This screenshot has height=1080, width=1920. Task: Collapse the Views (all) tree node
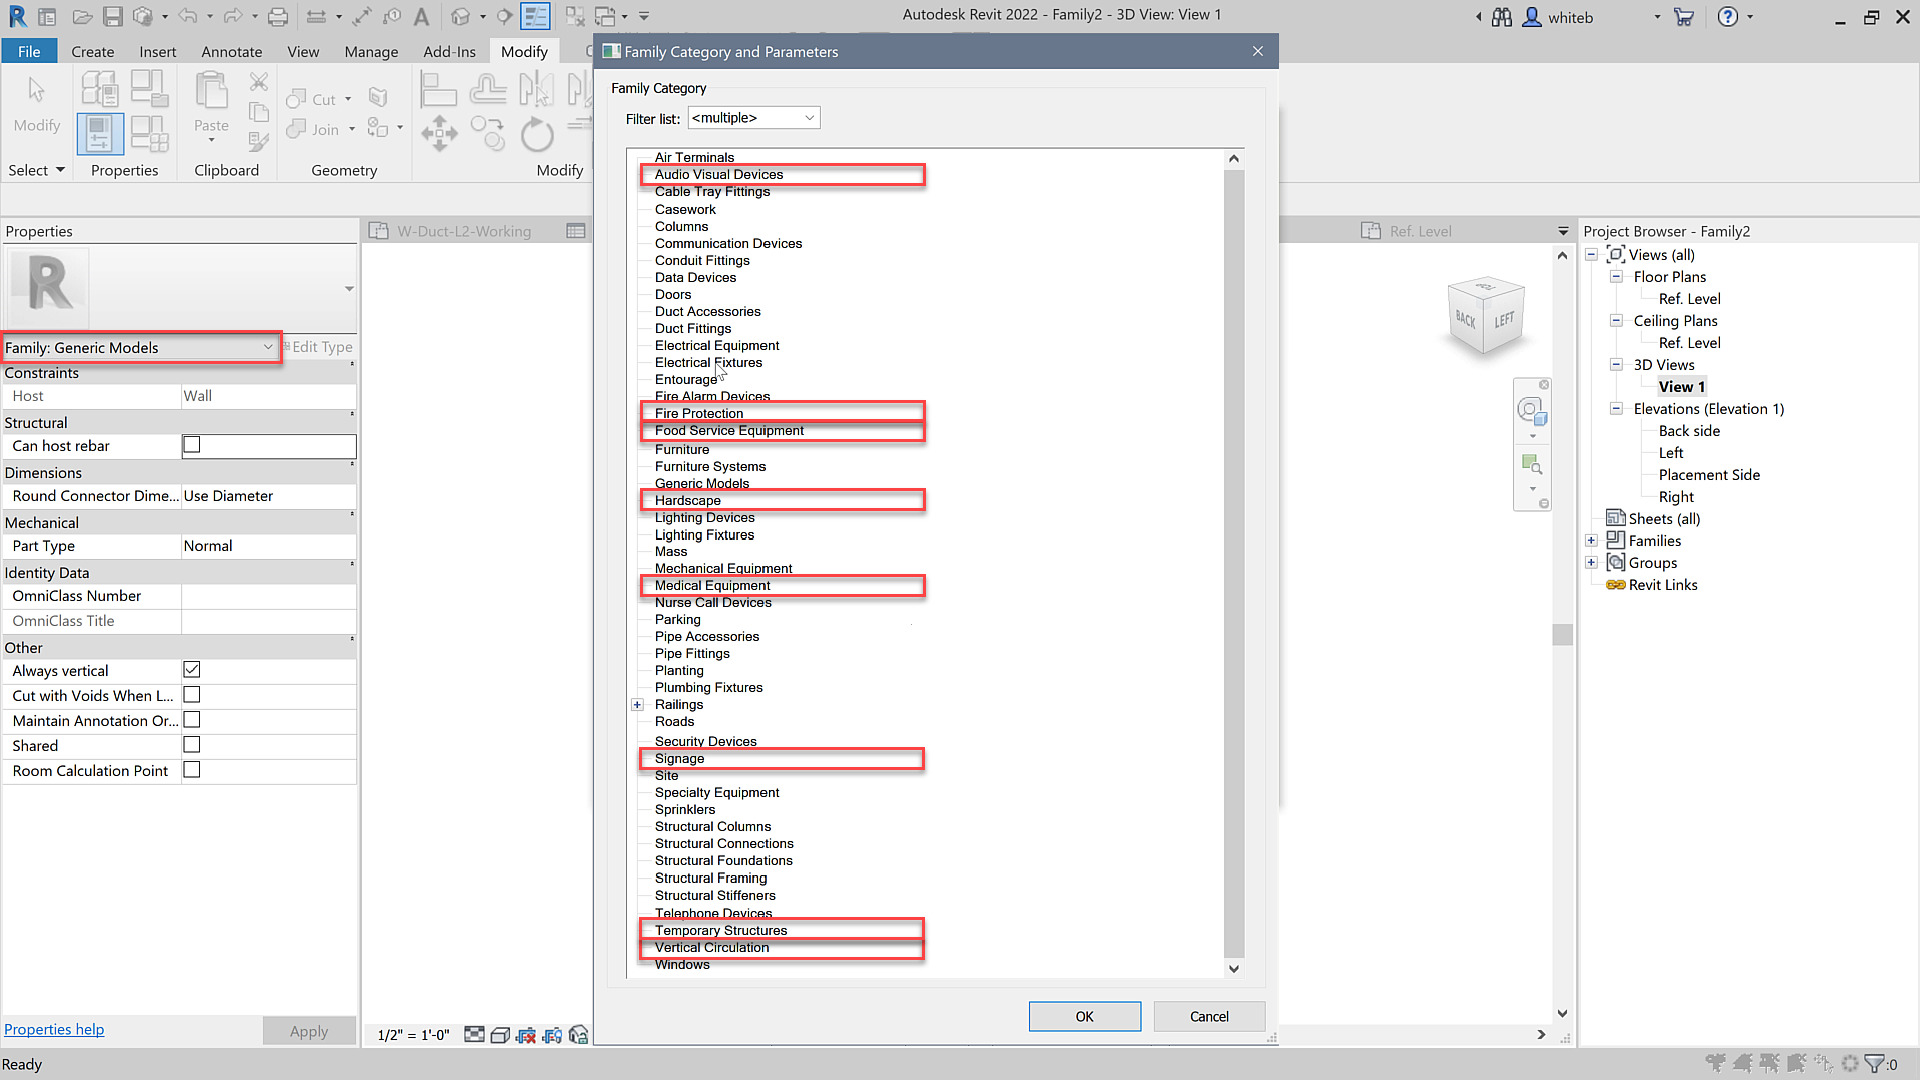point(1591,255)
